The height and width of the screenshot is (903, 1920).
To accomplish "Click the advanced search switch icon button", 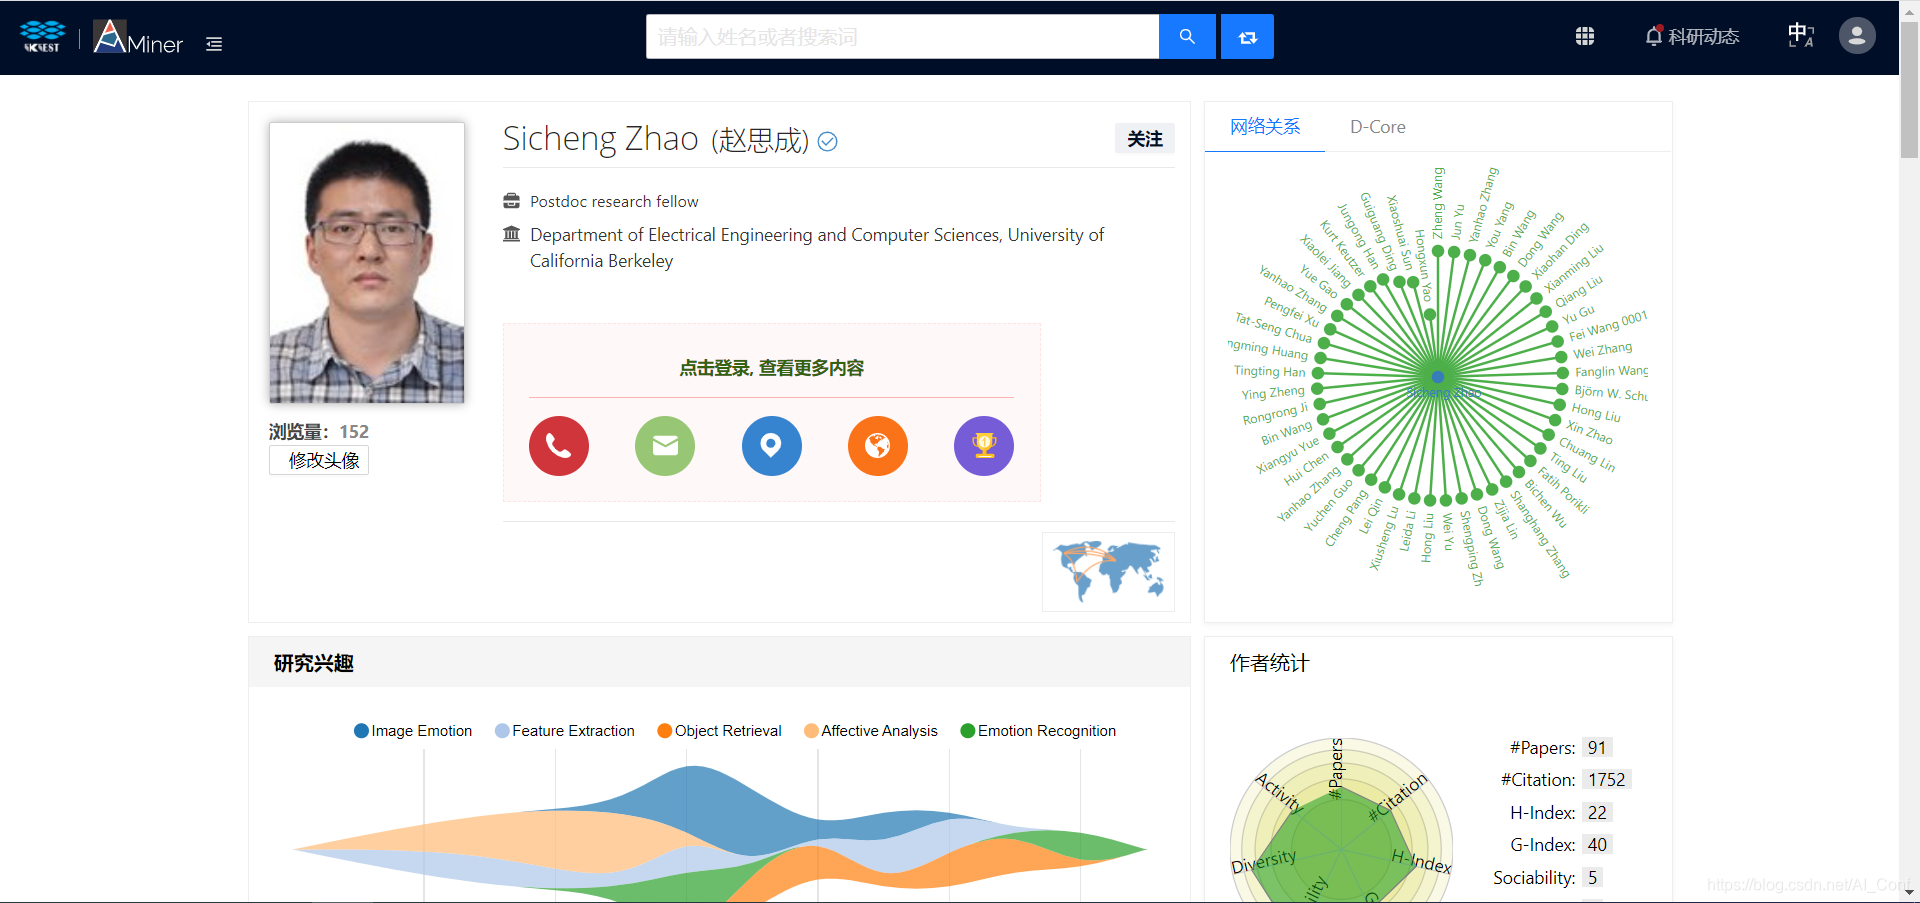I will click(x=1247, y=37).
